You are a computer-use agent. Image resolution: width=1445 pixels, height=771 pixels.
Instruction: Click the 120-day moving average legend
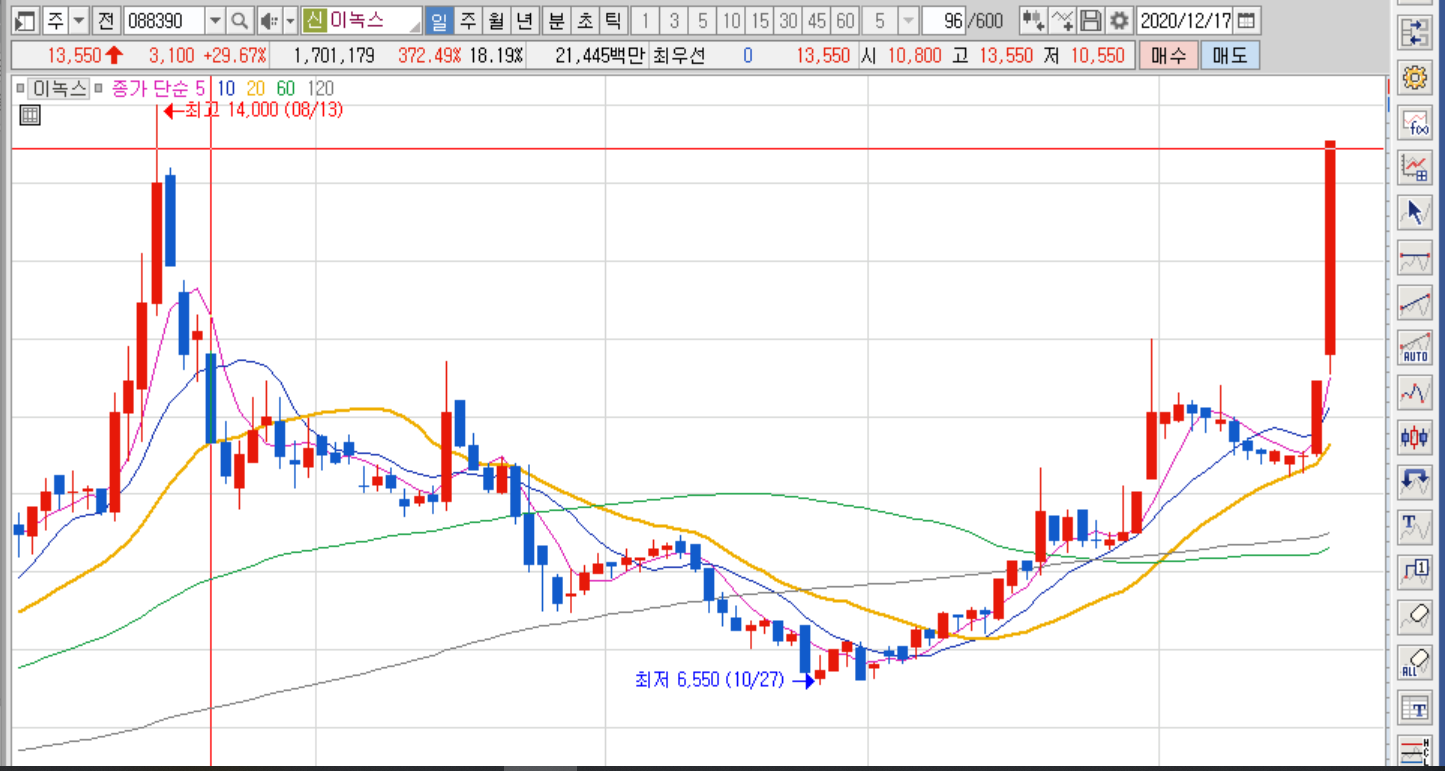point(321,89)
